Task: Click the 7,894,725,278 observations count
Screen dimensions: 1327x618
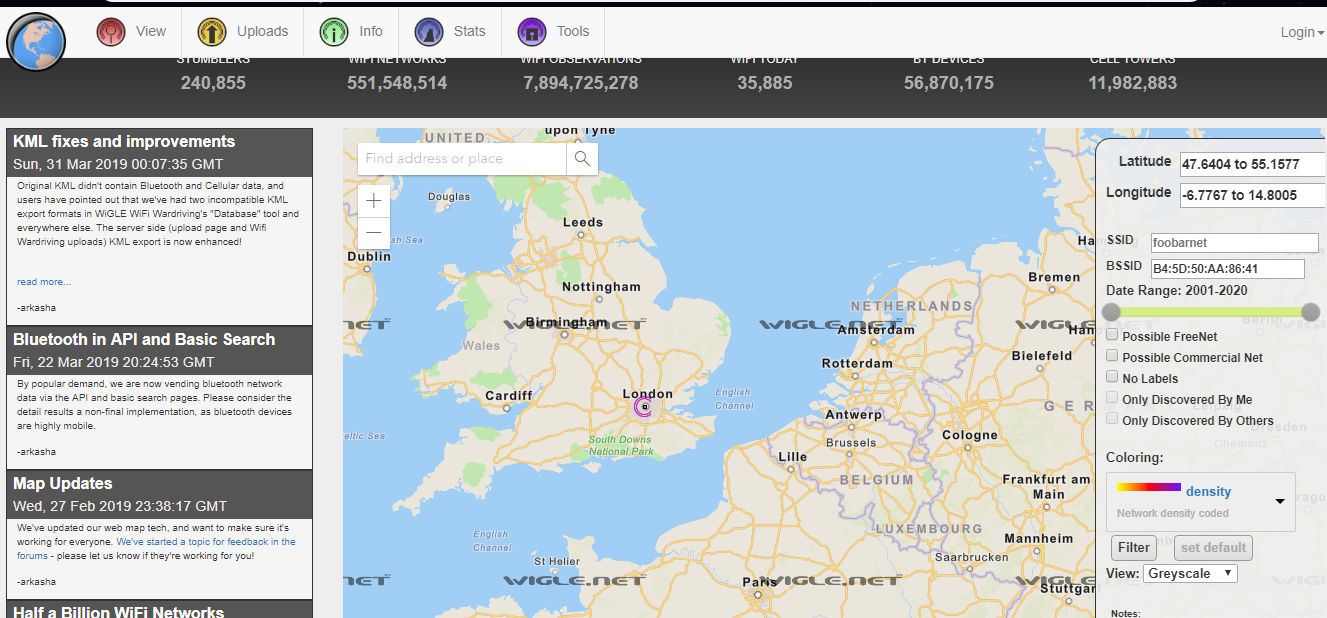Action: point(581,83)
